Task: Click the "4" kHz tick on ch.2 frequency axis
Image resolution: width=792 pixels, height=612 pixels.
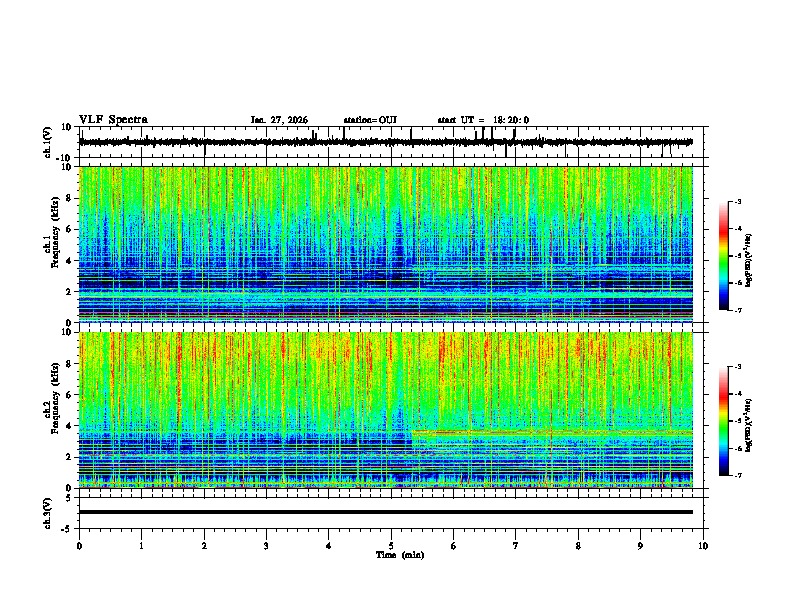Action: (x=70, y=426)
